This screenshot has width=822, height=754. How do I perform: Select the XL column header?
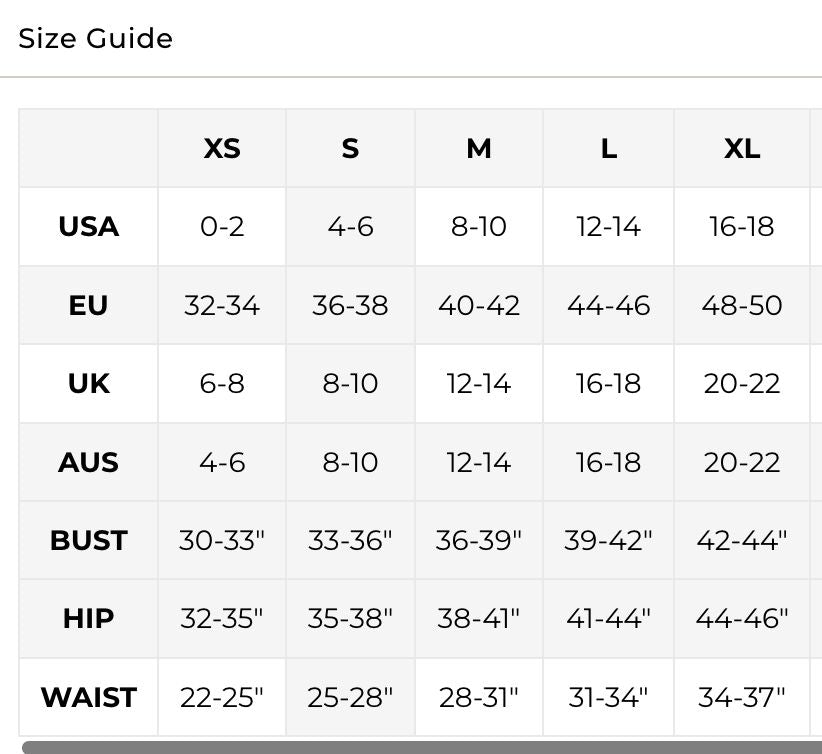pyautogui.click(x=742, y=148)
